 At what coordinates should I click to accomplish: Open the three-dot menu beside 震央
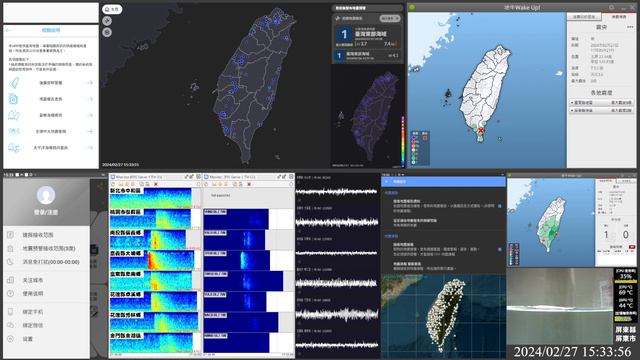coord(630,27)
